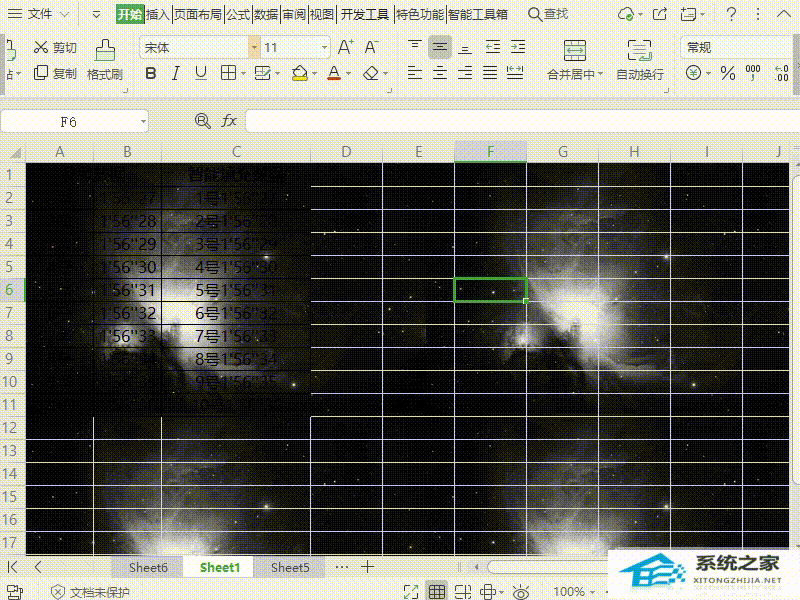Open the font size dropdown

pos(324,47)
